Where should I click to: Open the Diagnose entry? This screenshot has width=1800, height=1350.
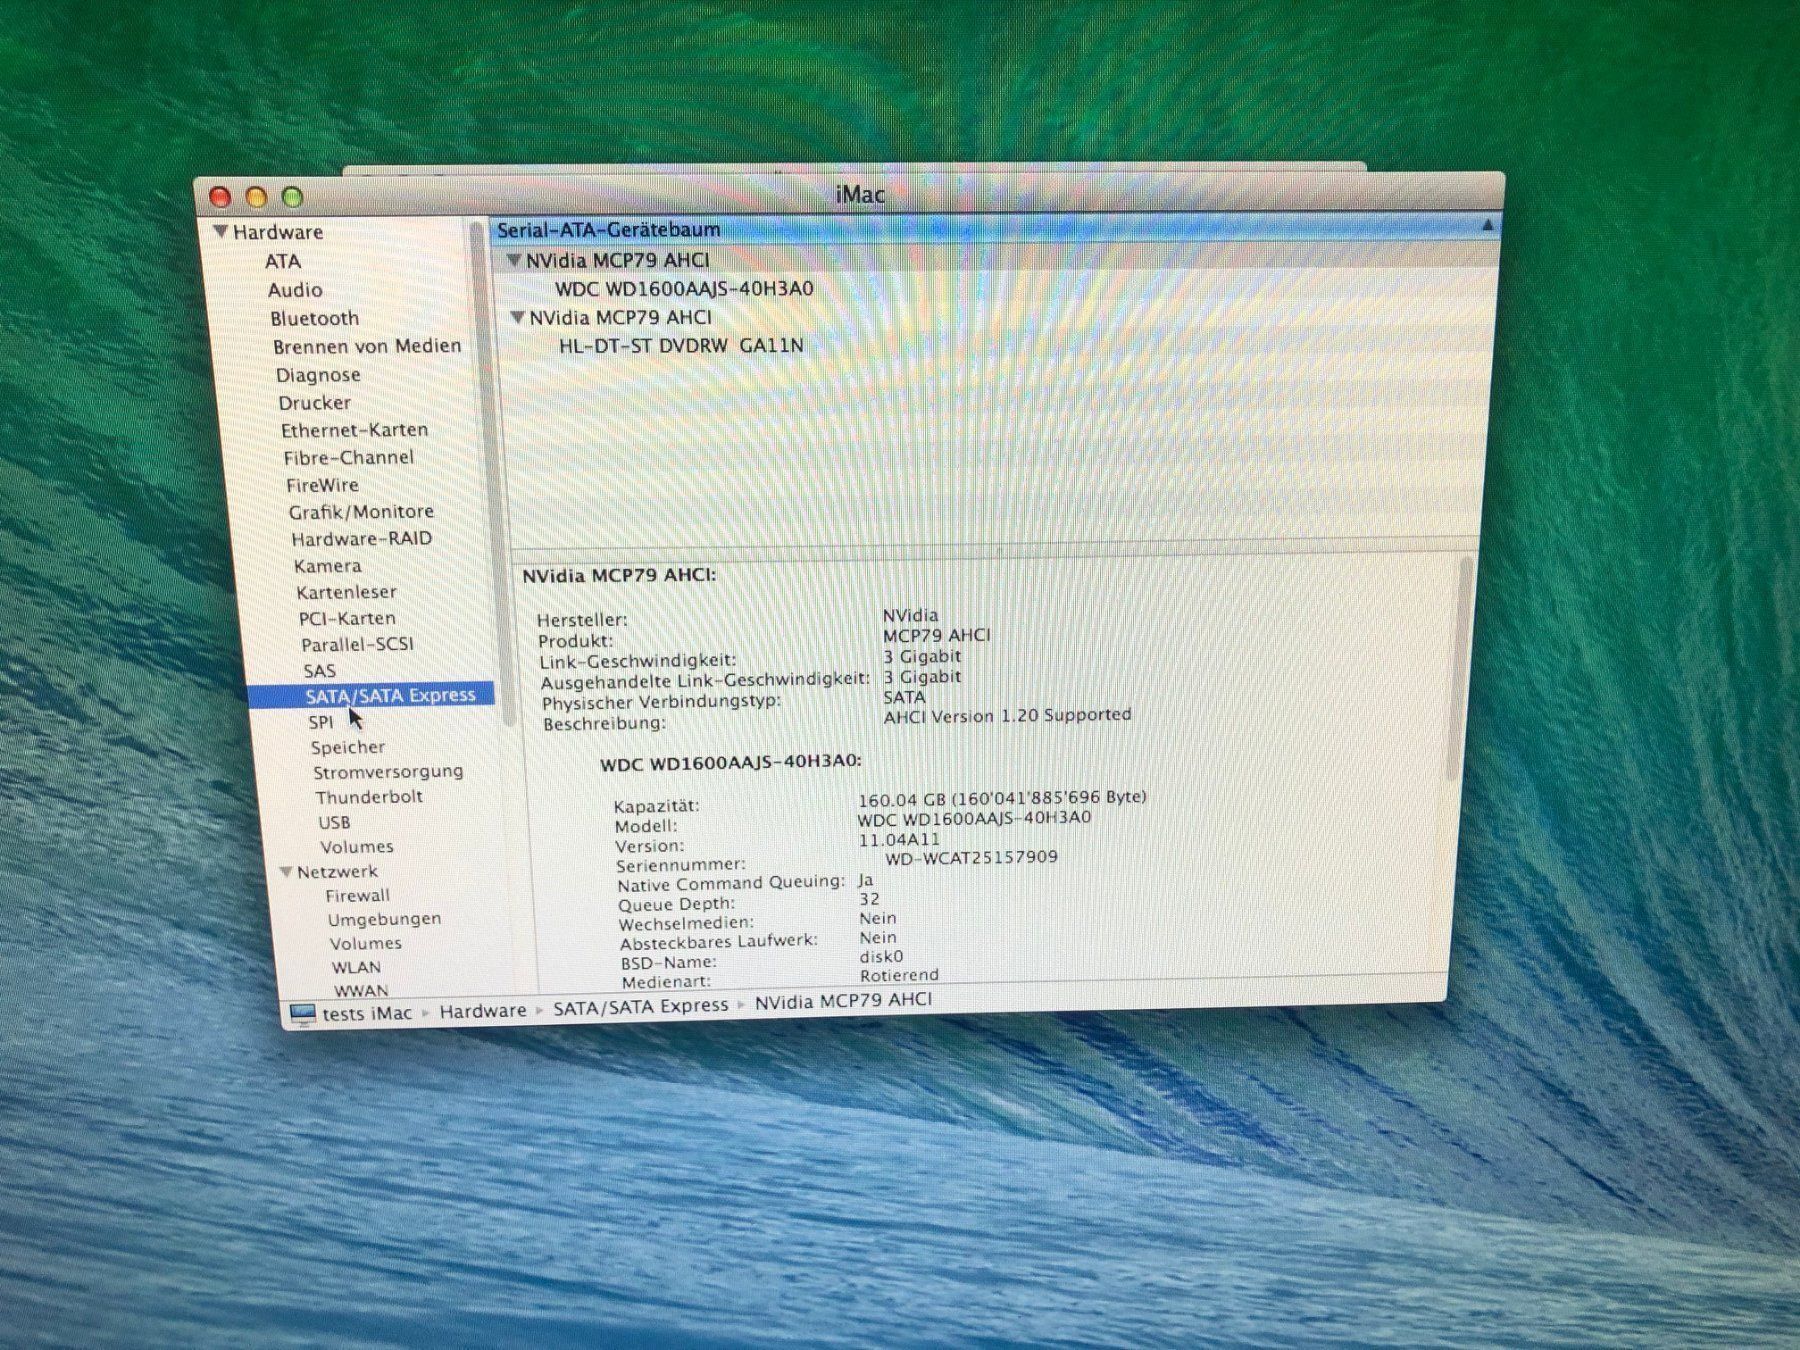point(318,375)
